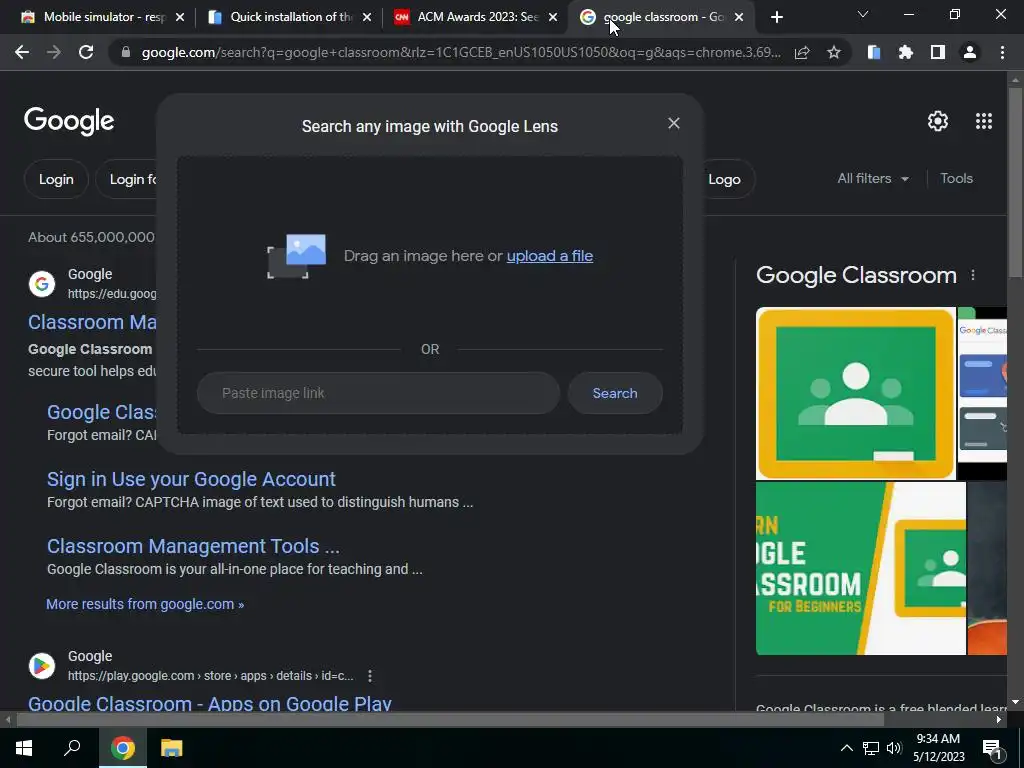
Task: Click More results from google.com
Action: (x=145, y=604)
